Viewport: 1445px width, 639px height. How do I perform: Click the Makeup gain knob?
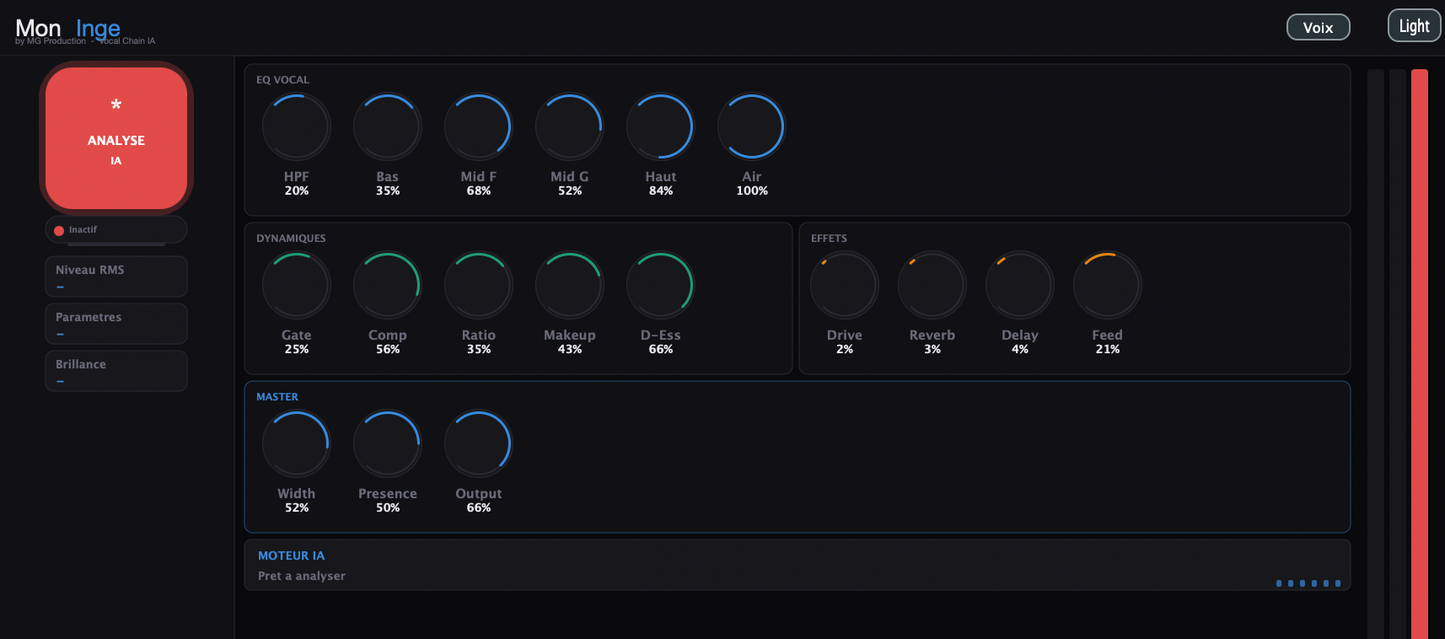[569, 285]
